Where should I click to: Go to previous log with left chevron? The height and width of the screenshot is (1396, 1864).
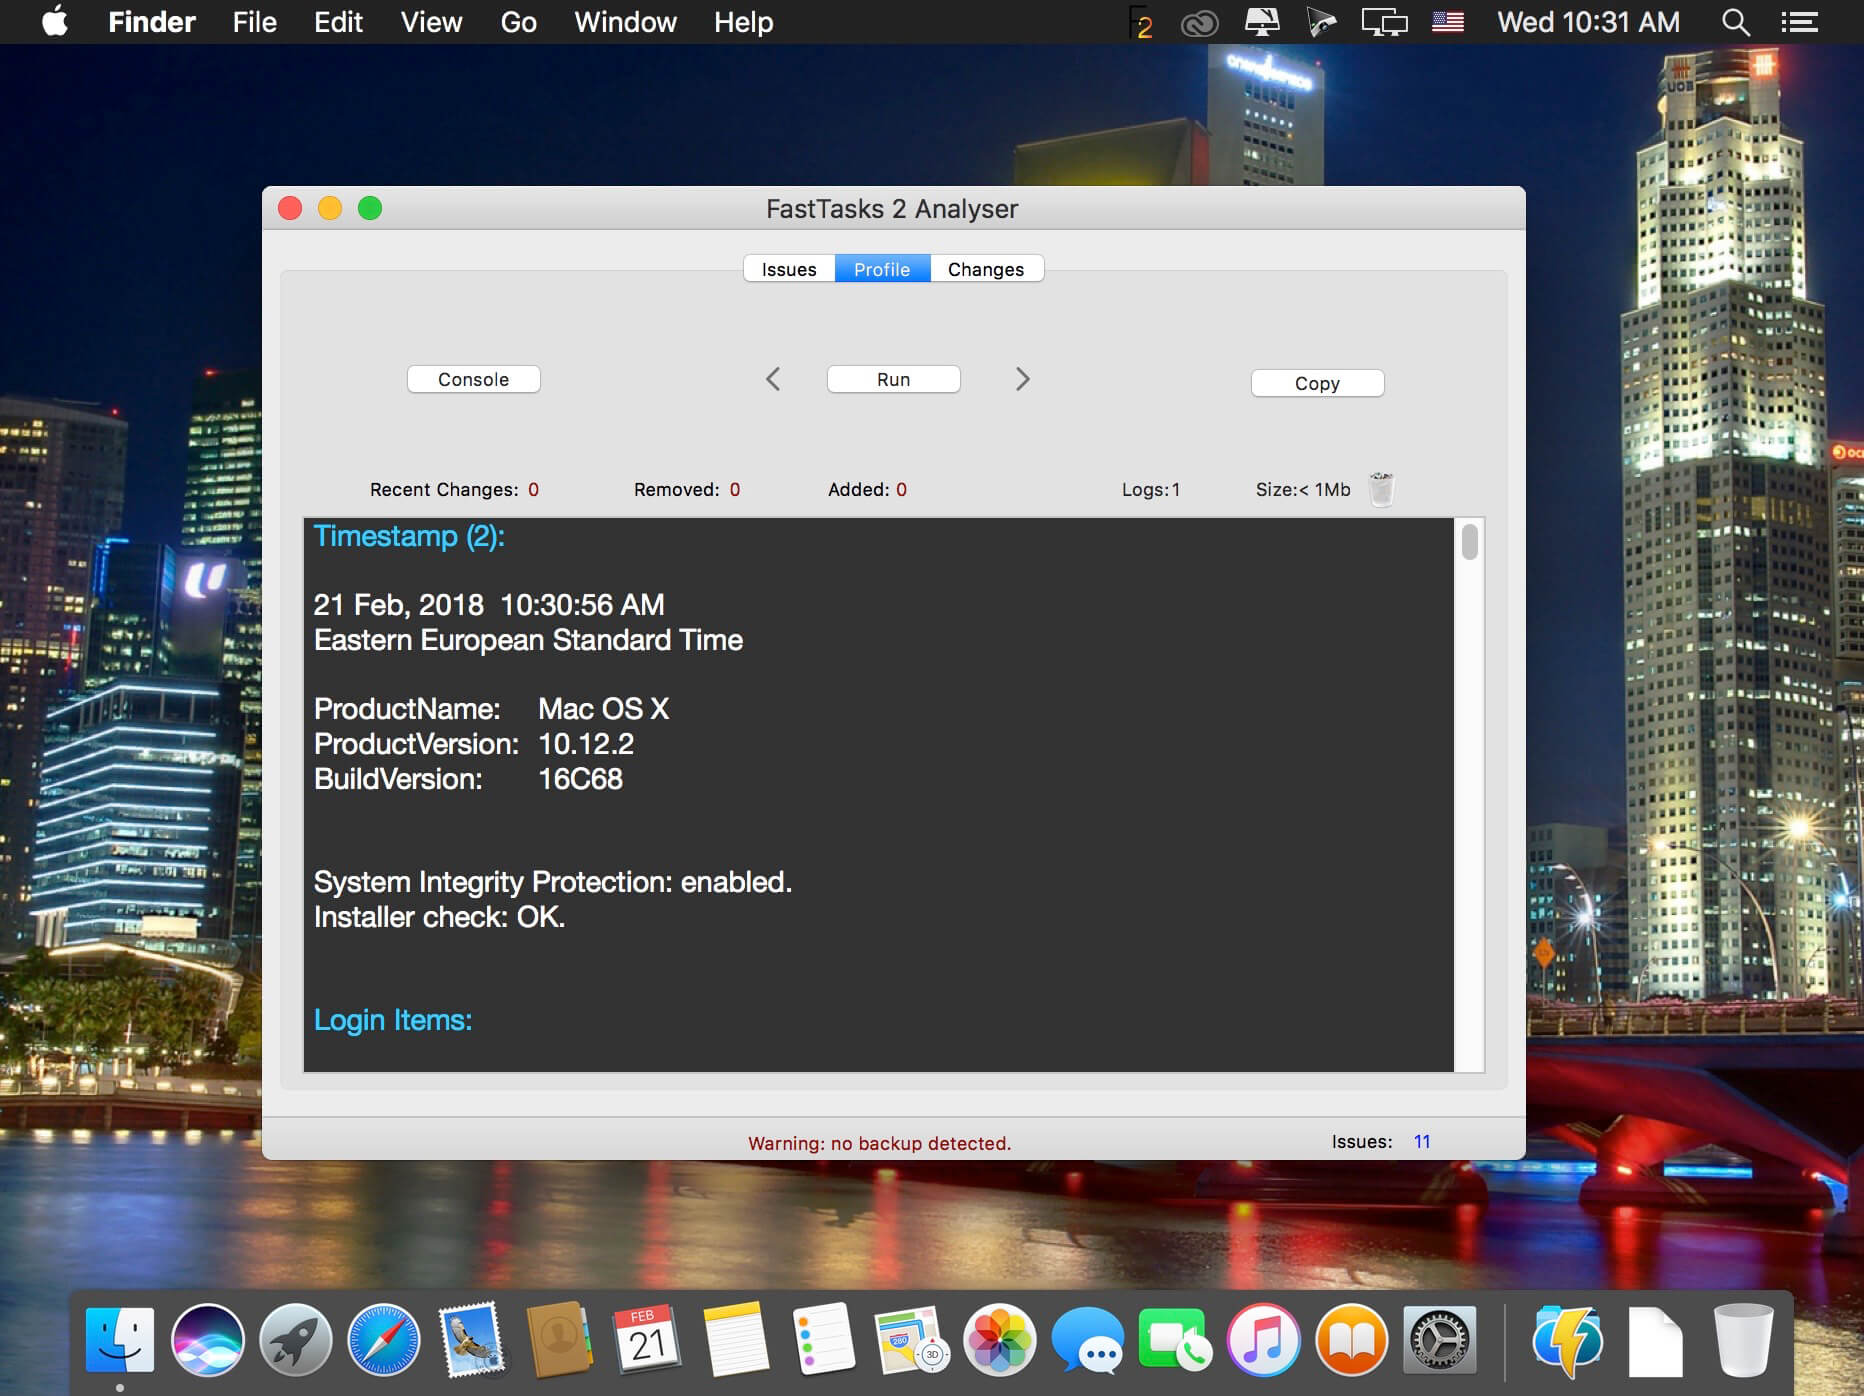773,379
